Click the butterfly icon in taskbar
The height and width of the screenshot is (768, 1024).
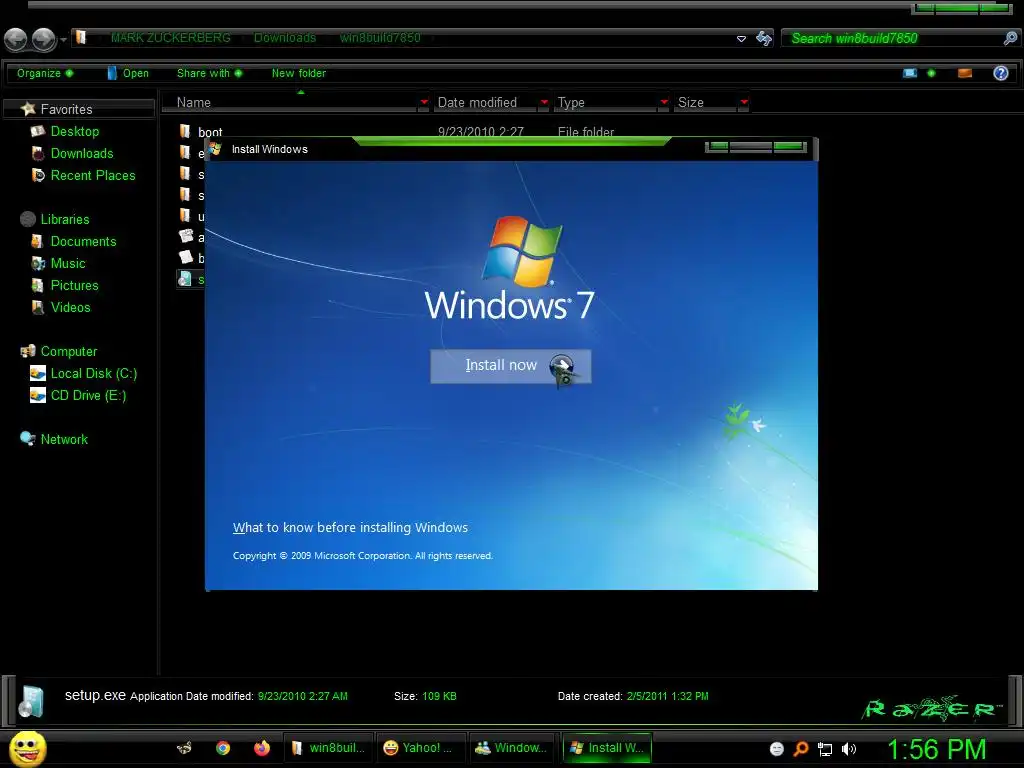click(185, 748)
